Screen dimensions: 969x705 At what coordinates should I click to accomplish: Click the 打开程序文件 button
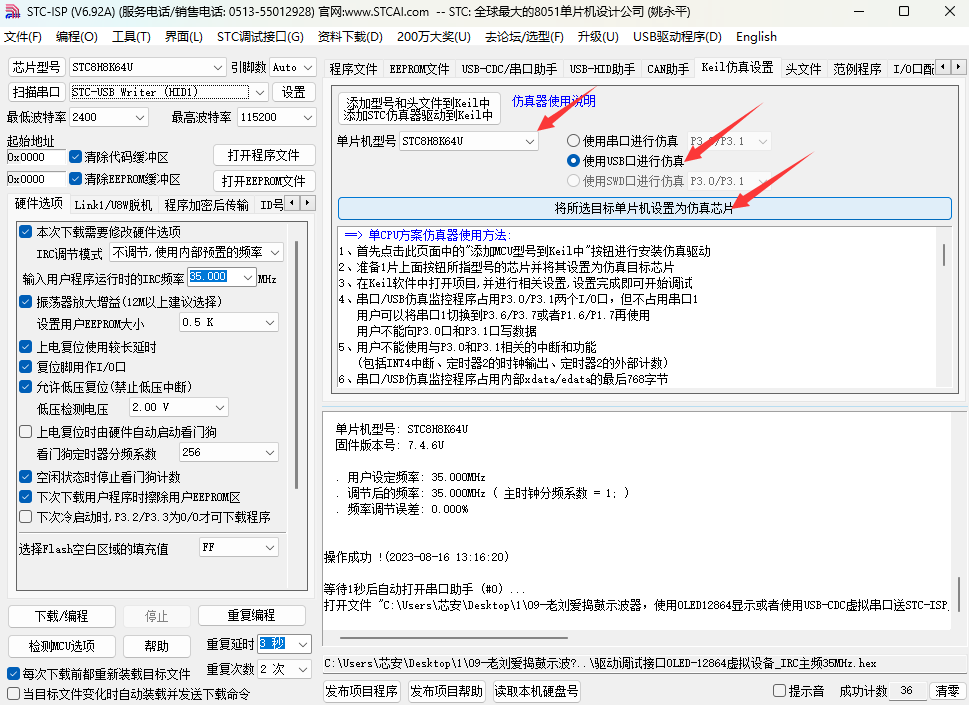pos(264,155)
